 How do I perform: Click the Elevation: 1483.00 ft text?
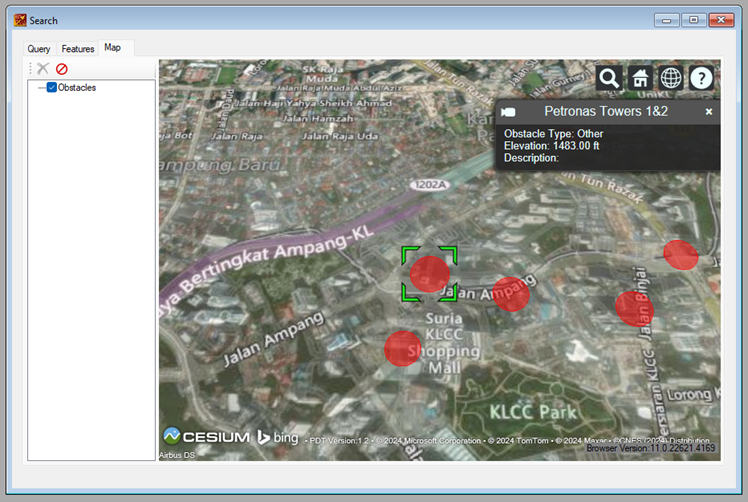551,146
